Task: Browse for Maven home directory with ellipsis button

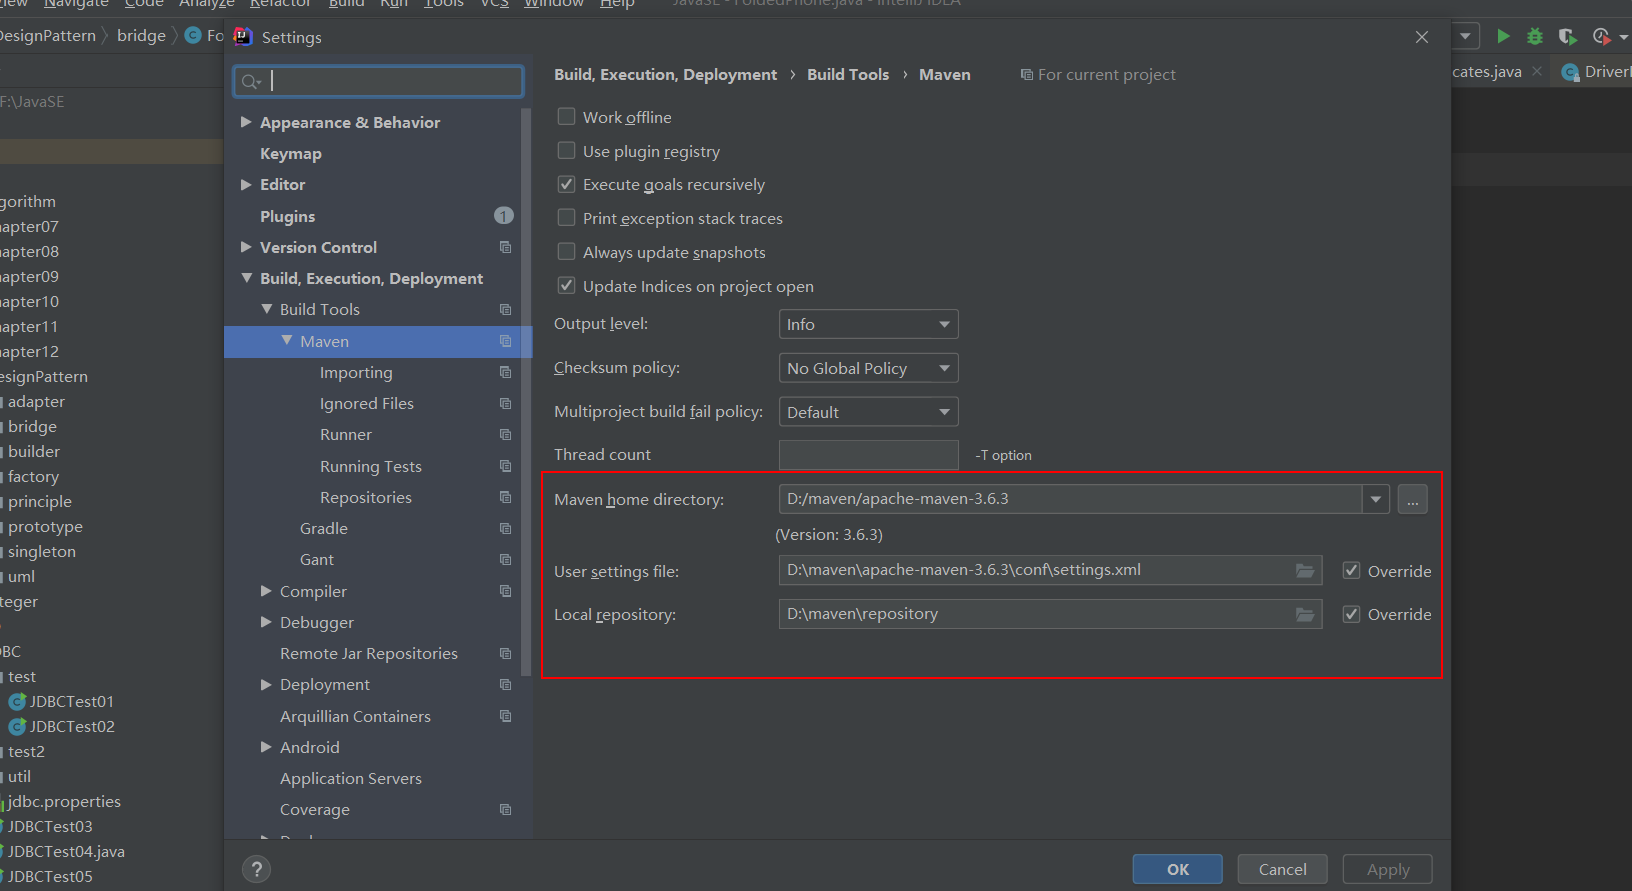Action: tap(1412, 499)
